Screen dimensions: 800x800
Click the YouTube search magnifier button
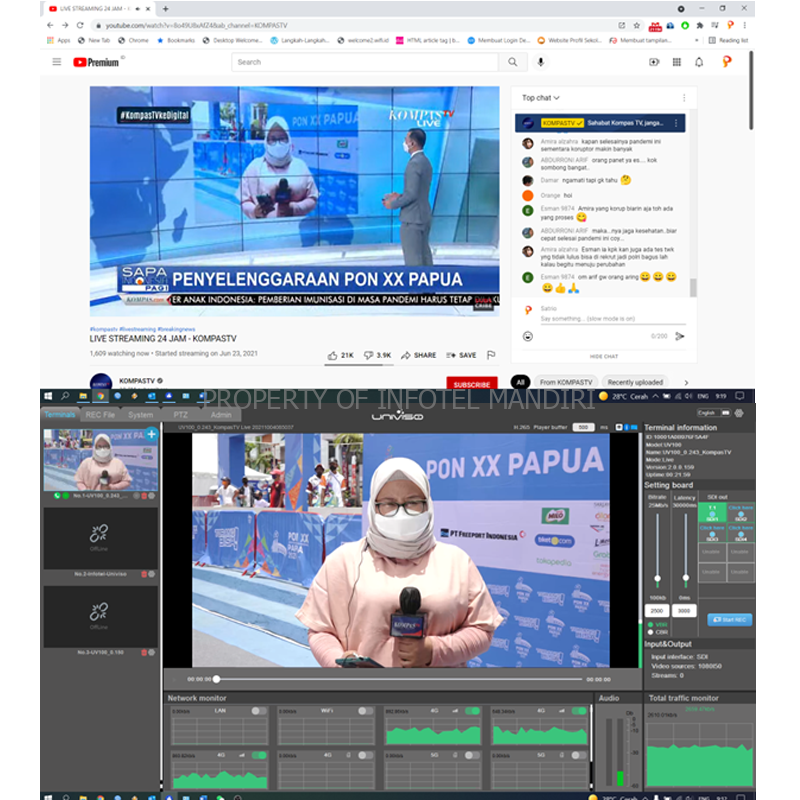click(512, 62)
